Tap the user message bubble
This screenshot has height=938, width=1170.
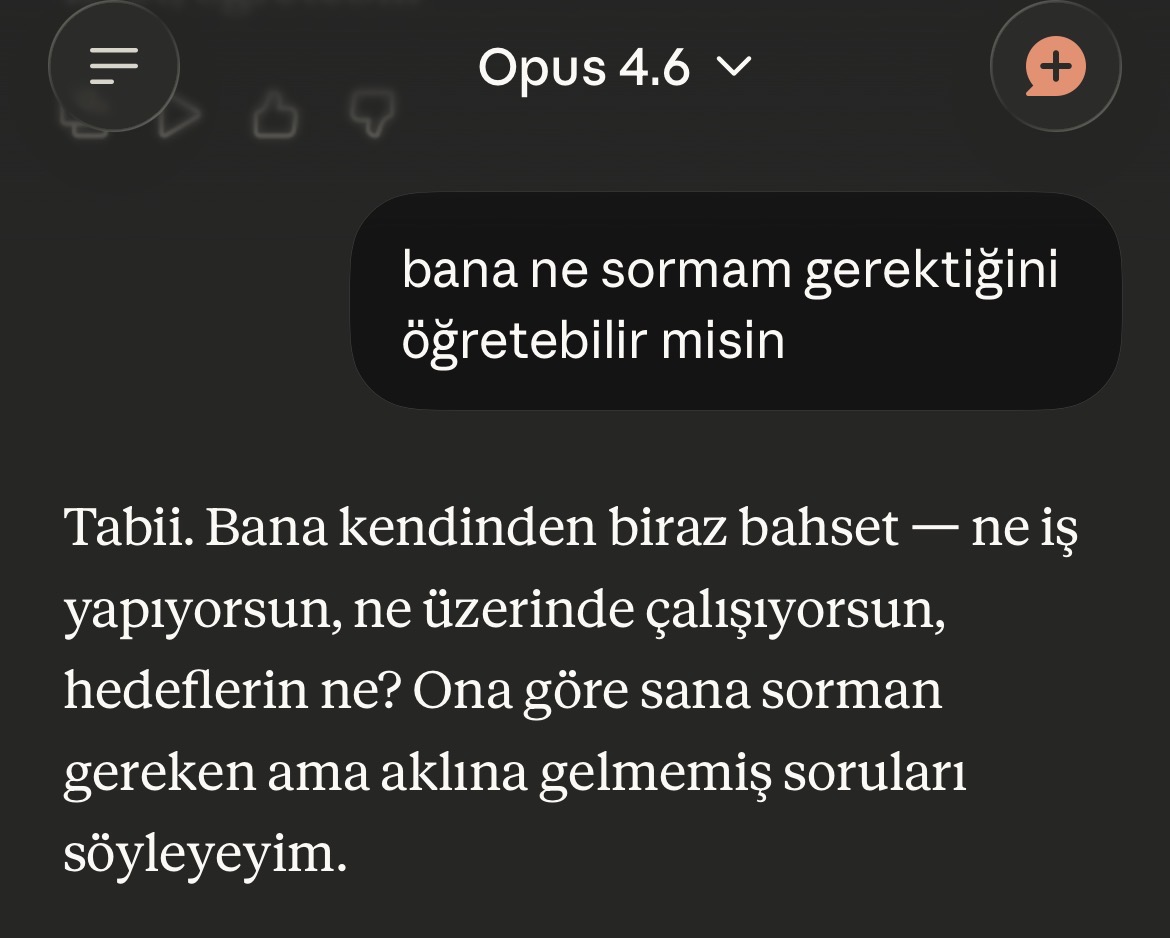pyautogui.click(x=735, y=301)
